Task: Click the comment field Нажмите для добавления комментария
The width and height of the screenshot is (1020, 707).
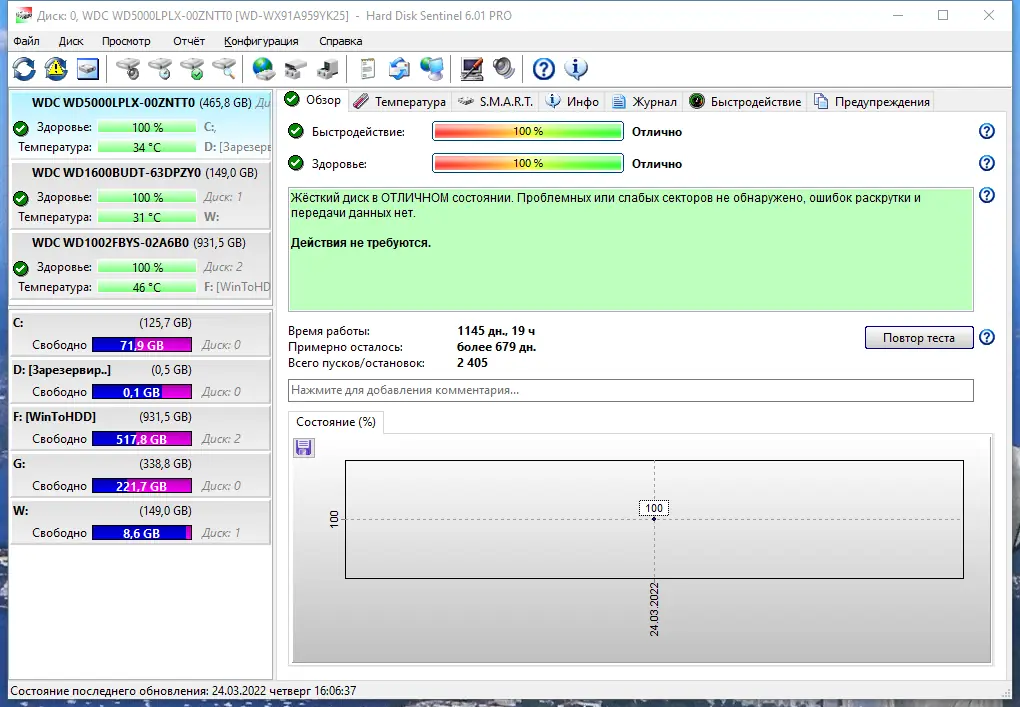Action: [x=631, y=390]
